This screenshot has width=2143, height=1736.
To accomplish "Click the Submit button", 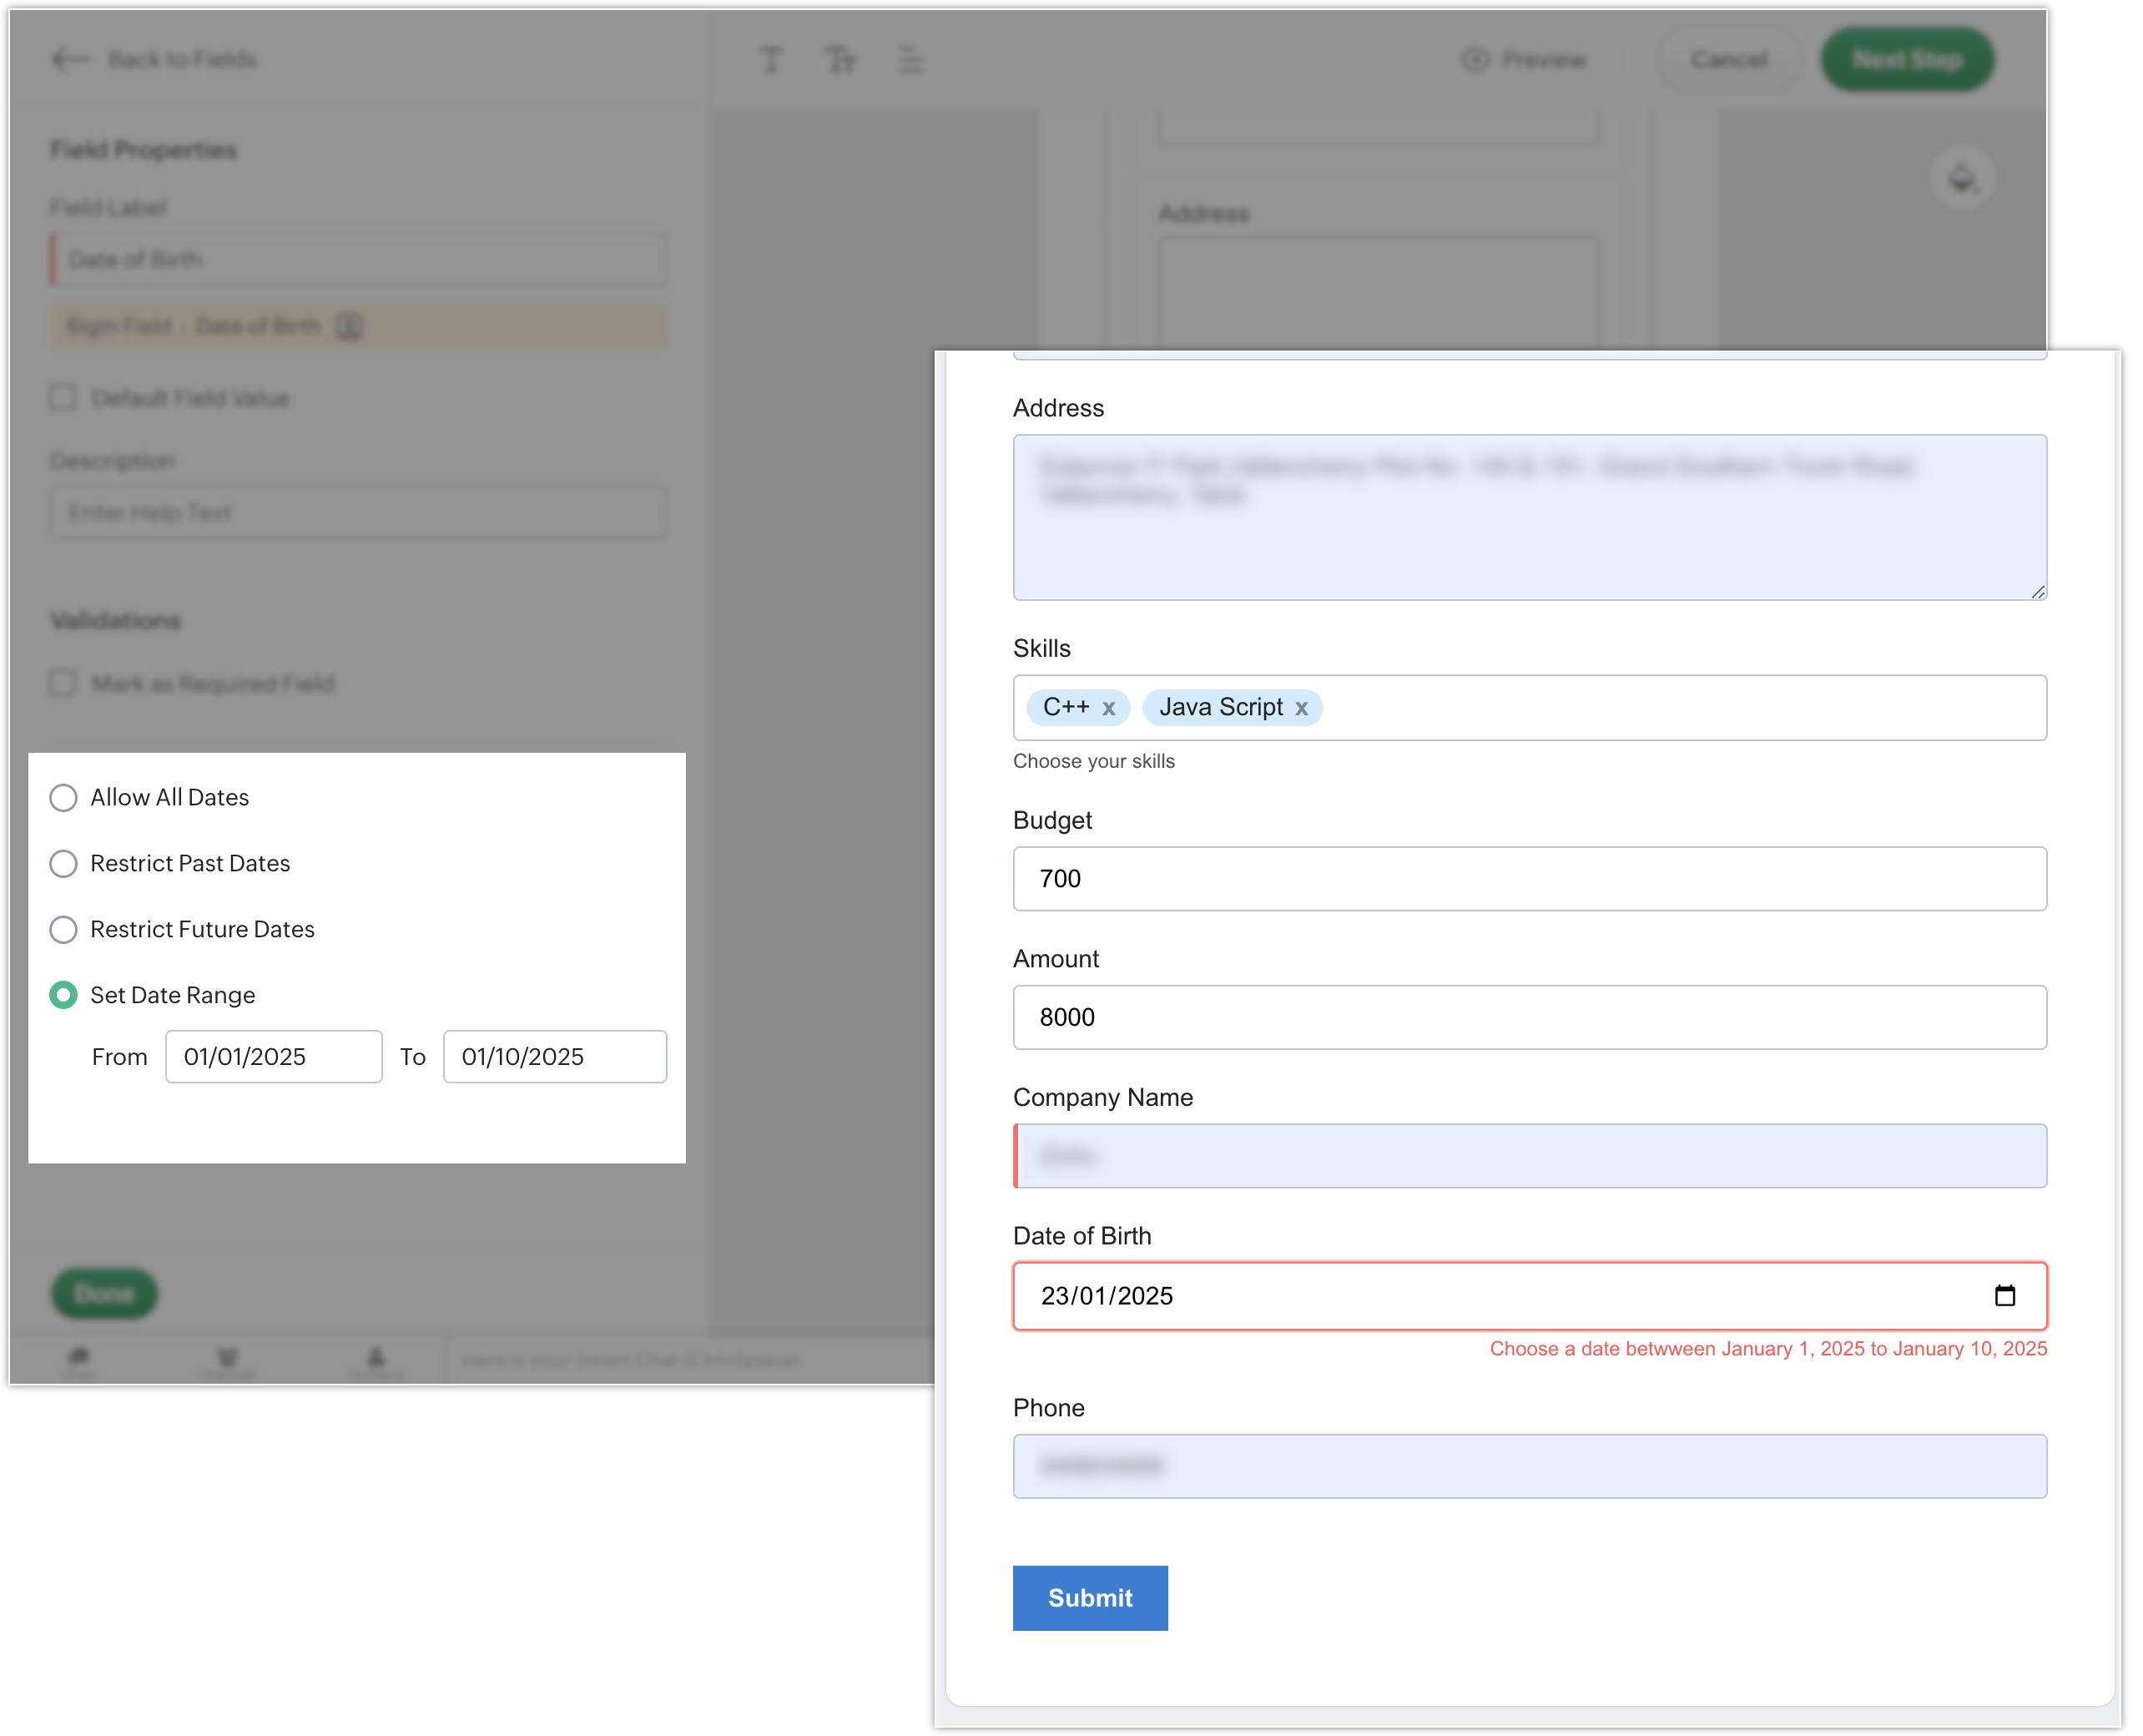I will pyautogui.click(x=1089, y=1598).
